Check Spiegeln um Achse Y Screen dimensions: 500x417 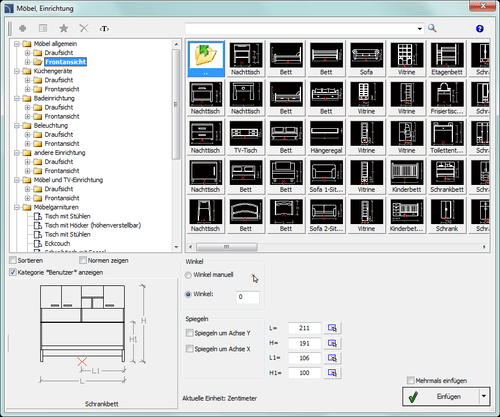(x=189, y=333)
